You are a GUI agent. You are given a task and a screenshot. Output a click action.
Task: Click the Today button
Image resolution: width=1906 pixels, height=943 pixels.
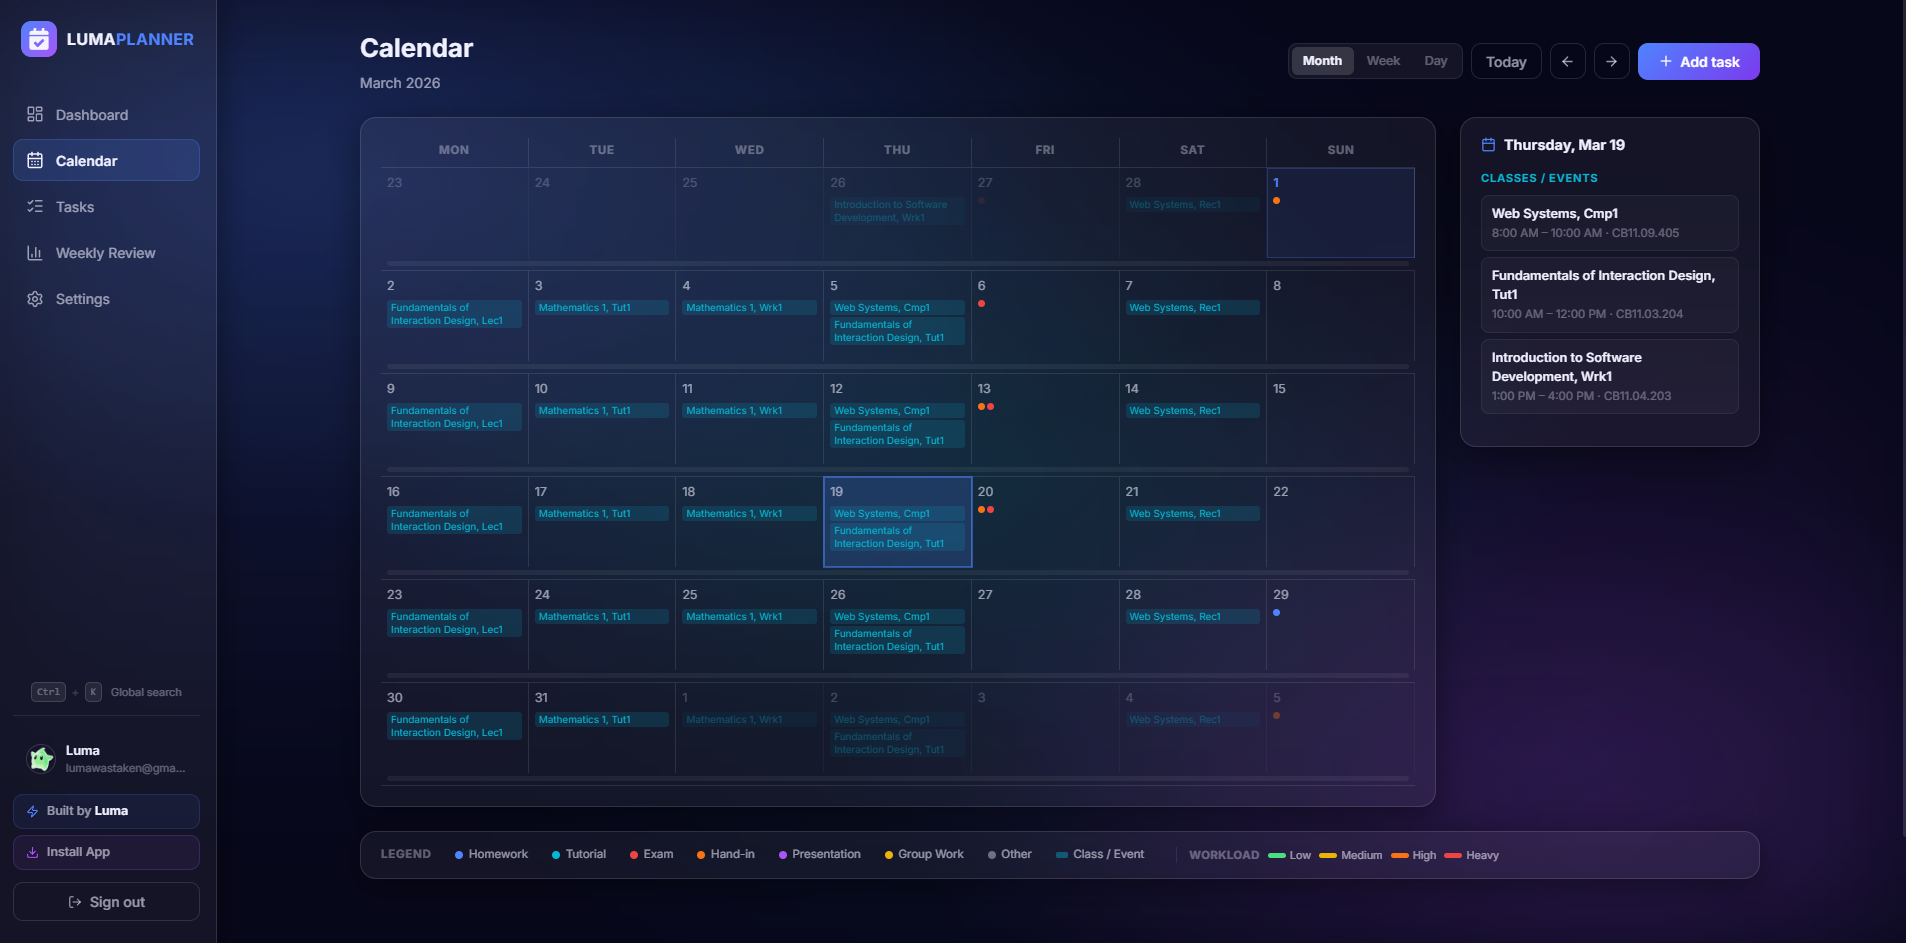(1505, 61)
